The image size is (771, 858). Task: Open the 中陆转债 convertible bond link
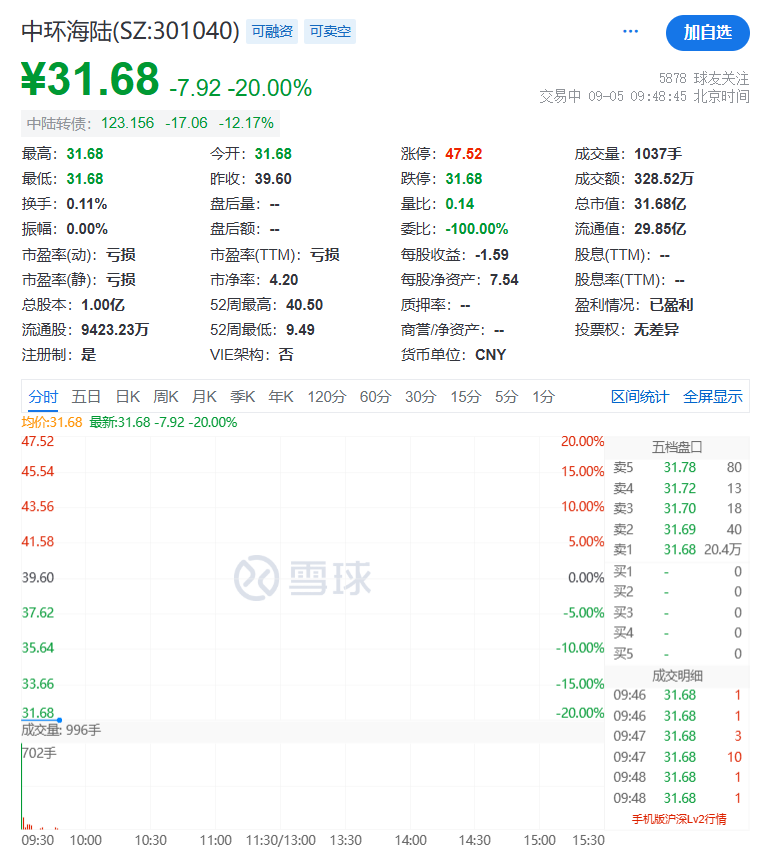click(58, 123)
